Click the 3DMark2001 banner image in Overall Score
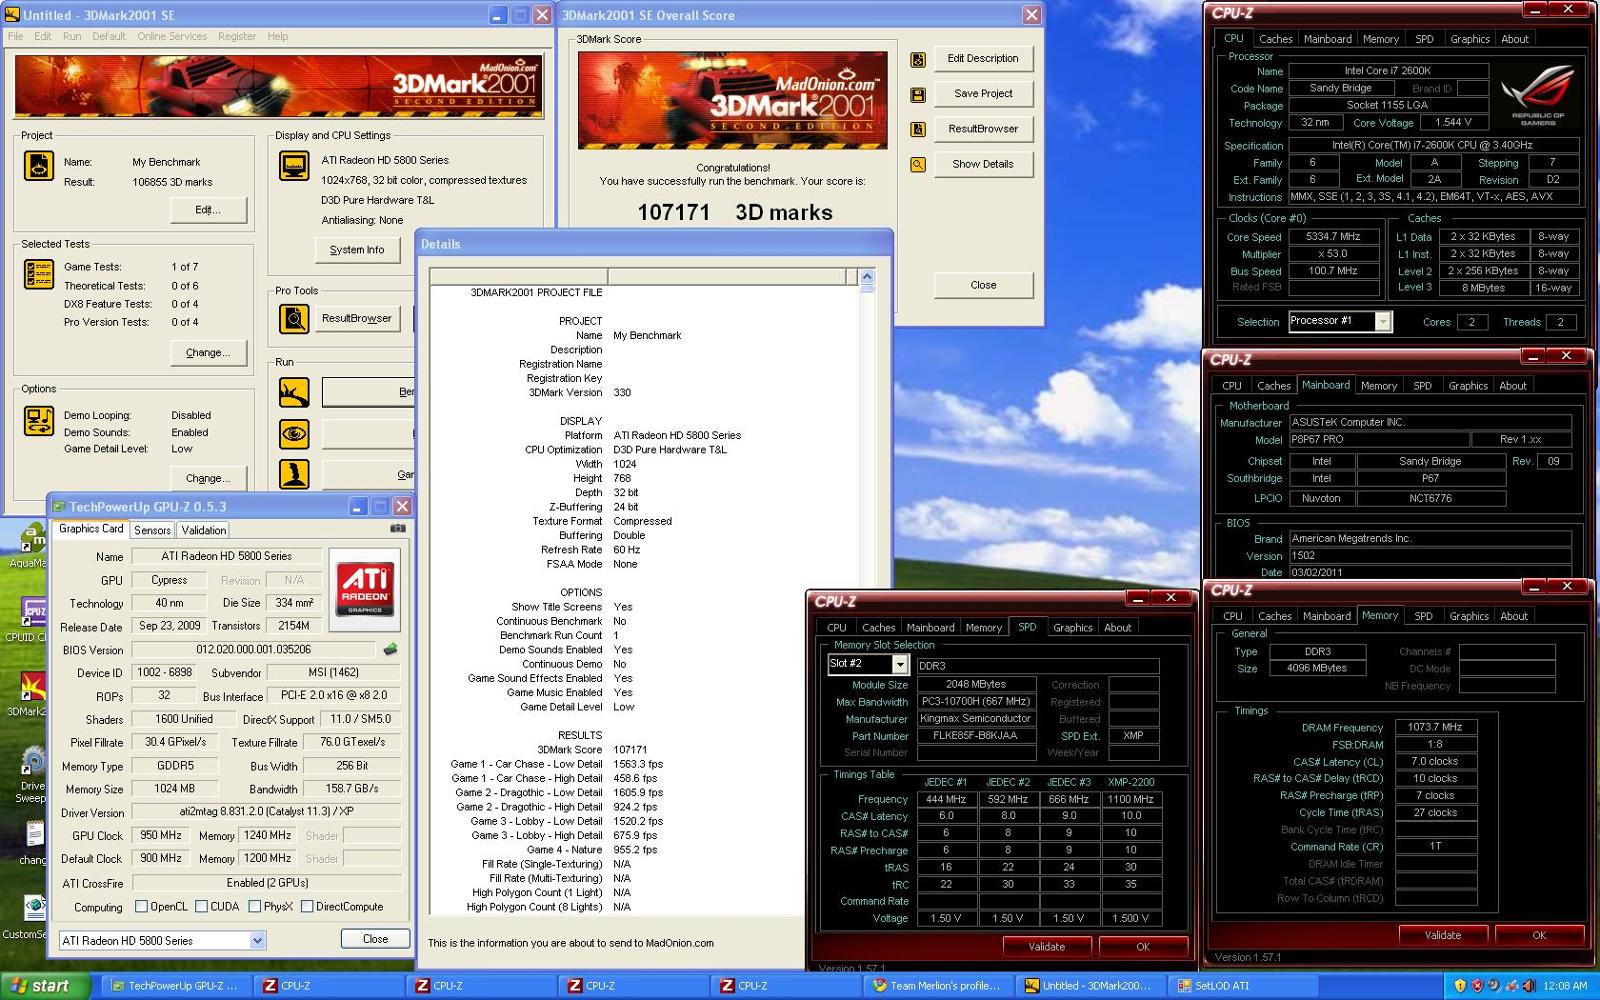 (733, 101)
